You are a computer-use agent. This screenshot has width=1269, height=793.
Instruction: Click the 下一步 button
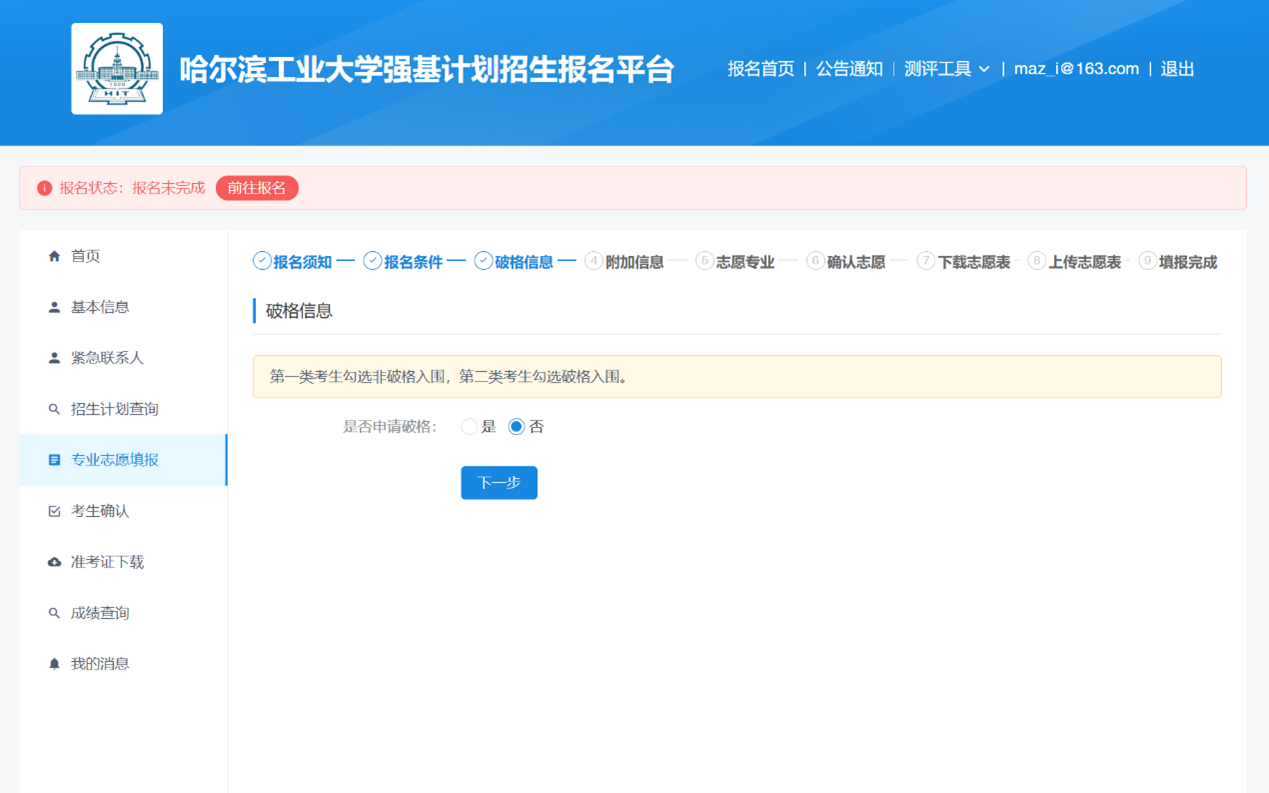499,483
